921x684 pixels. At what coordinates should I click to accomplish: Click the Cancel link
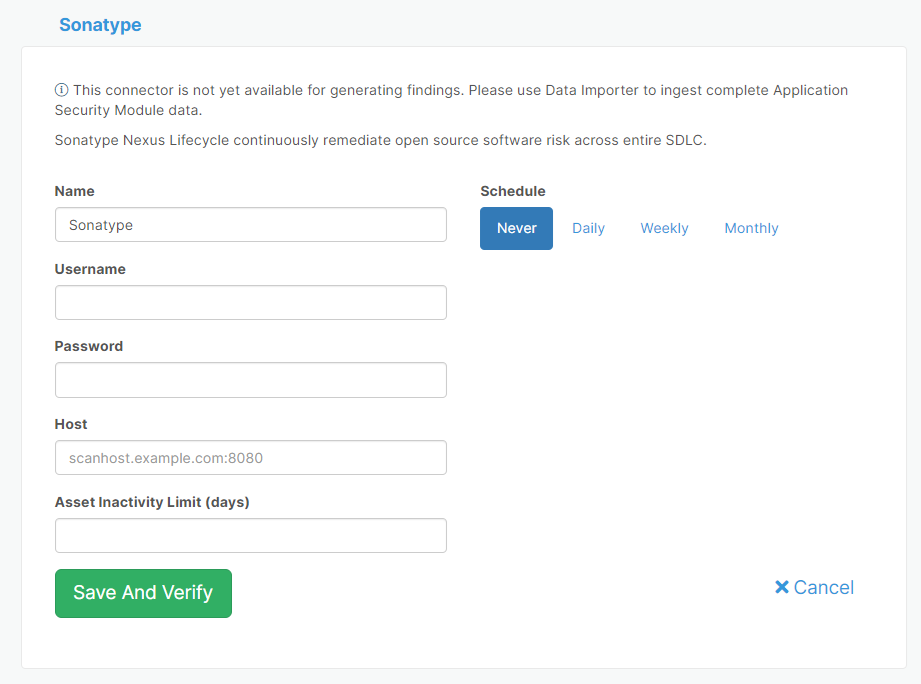tap(823, 588)
